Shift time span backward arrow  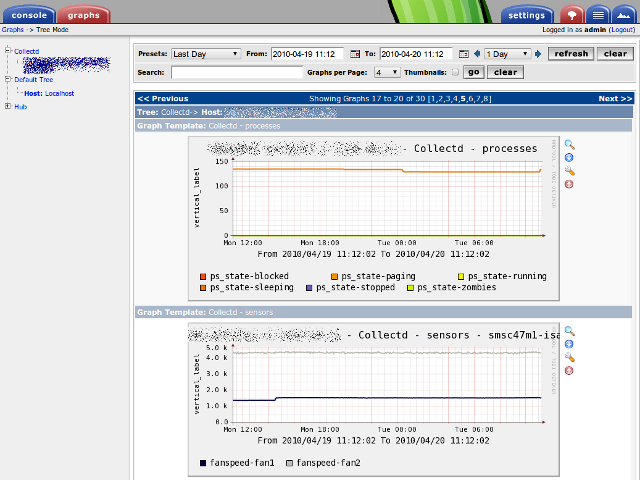(x=477, y=54)
